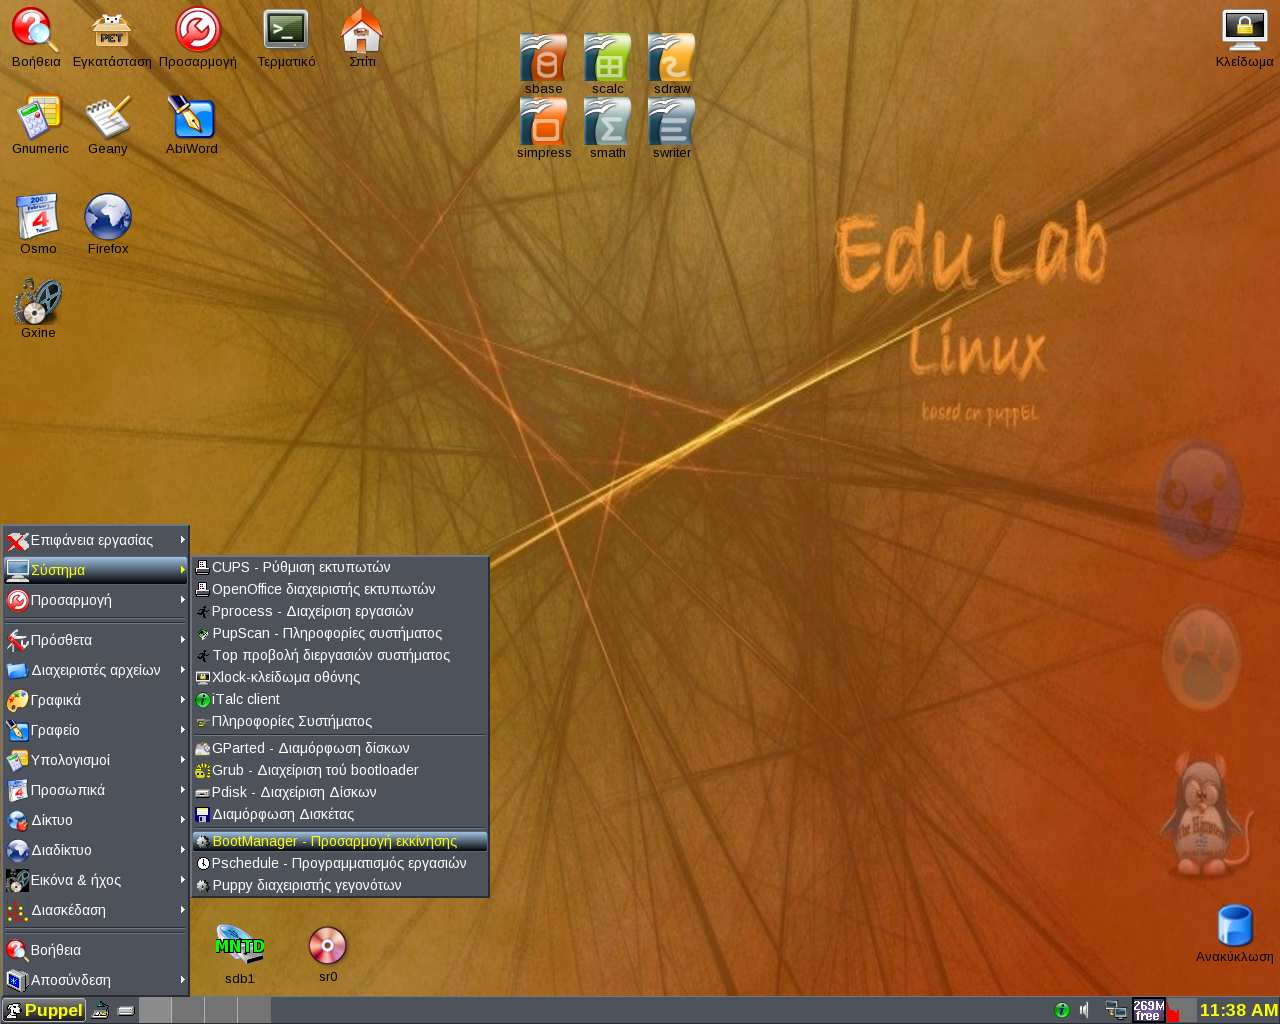
Task: Expand the Διασκέδαση submenu
Action: click(96, 910)
